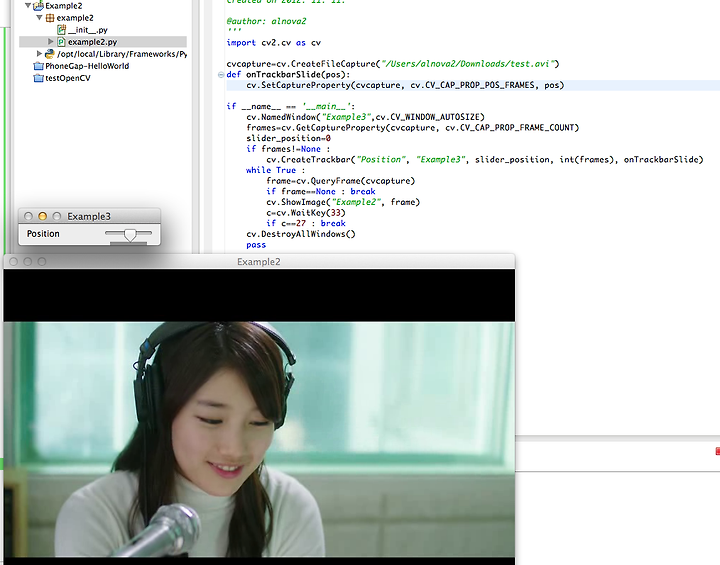
Task: Click the 'def onTrackbarSlide(pos):' line
Action: click(288, 74)
